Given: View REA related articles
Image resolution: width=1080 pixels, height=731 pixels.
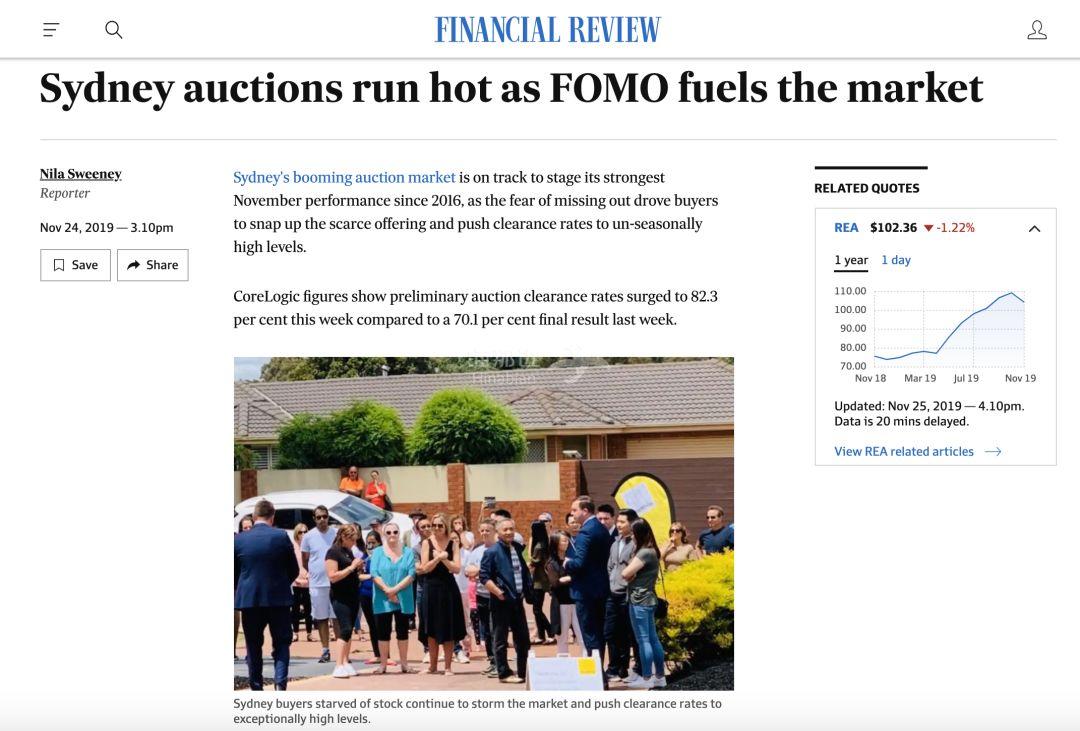Looking at the screenshot, I should 904,452.
